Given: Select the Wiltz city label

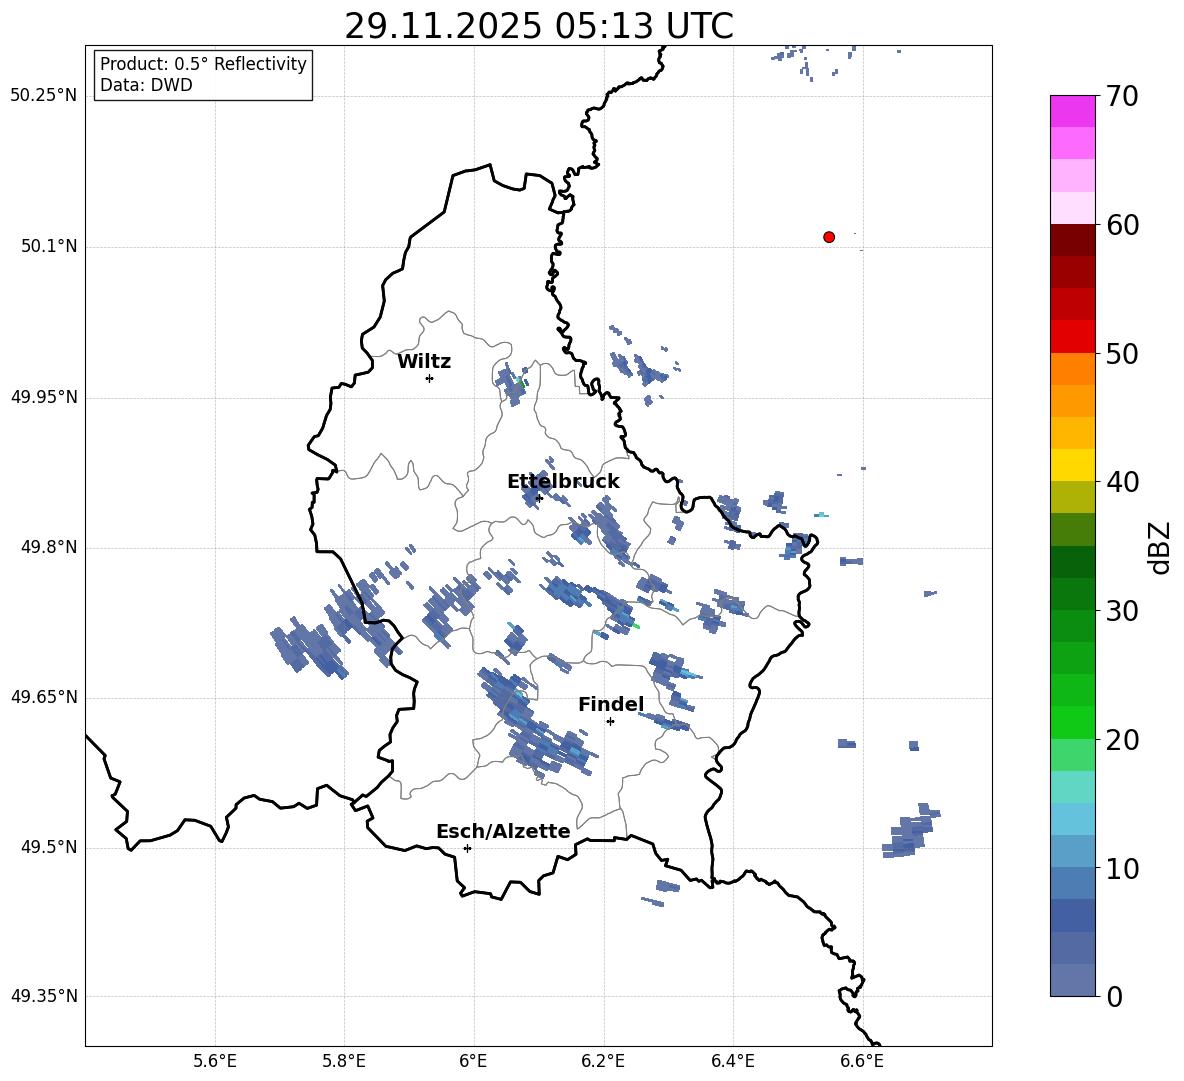Looking at the screenshot, I should (x=424, y=362).
